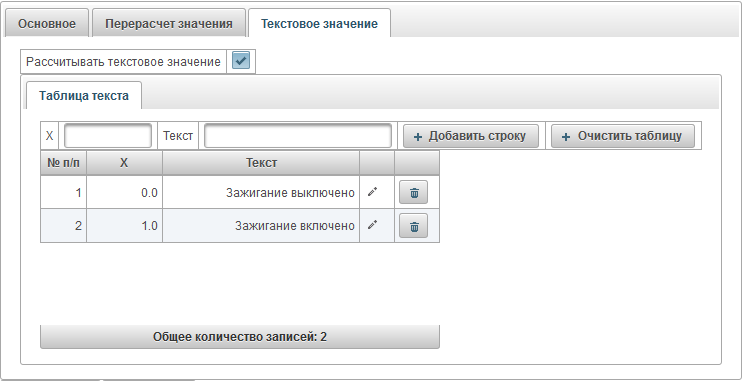
Task: Edit row 2 with pencil icon
Action: coord(372,225)
